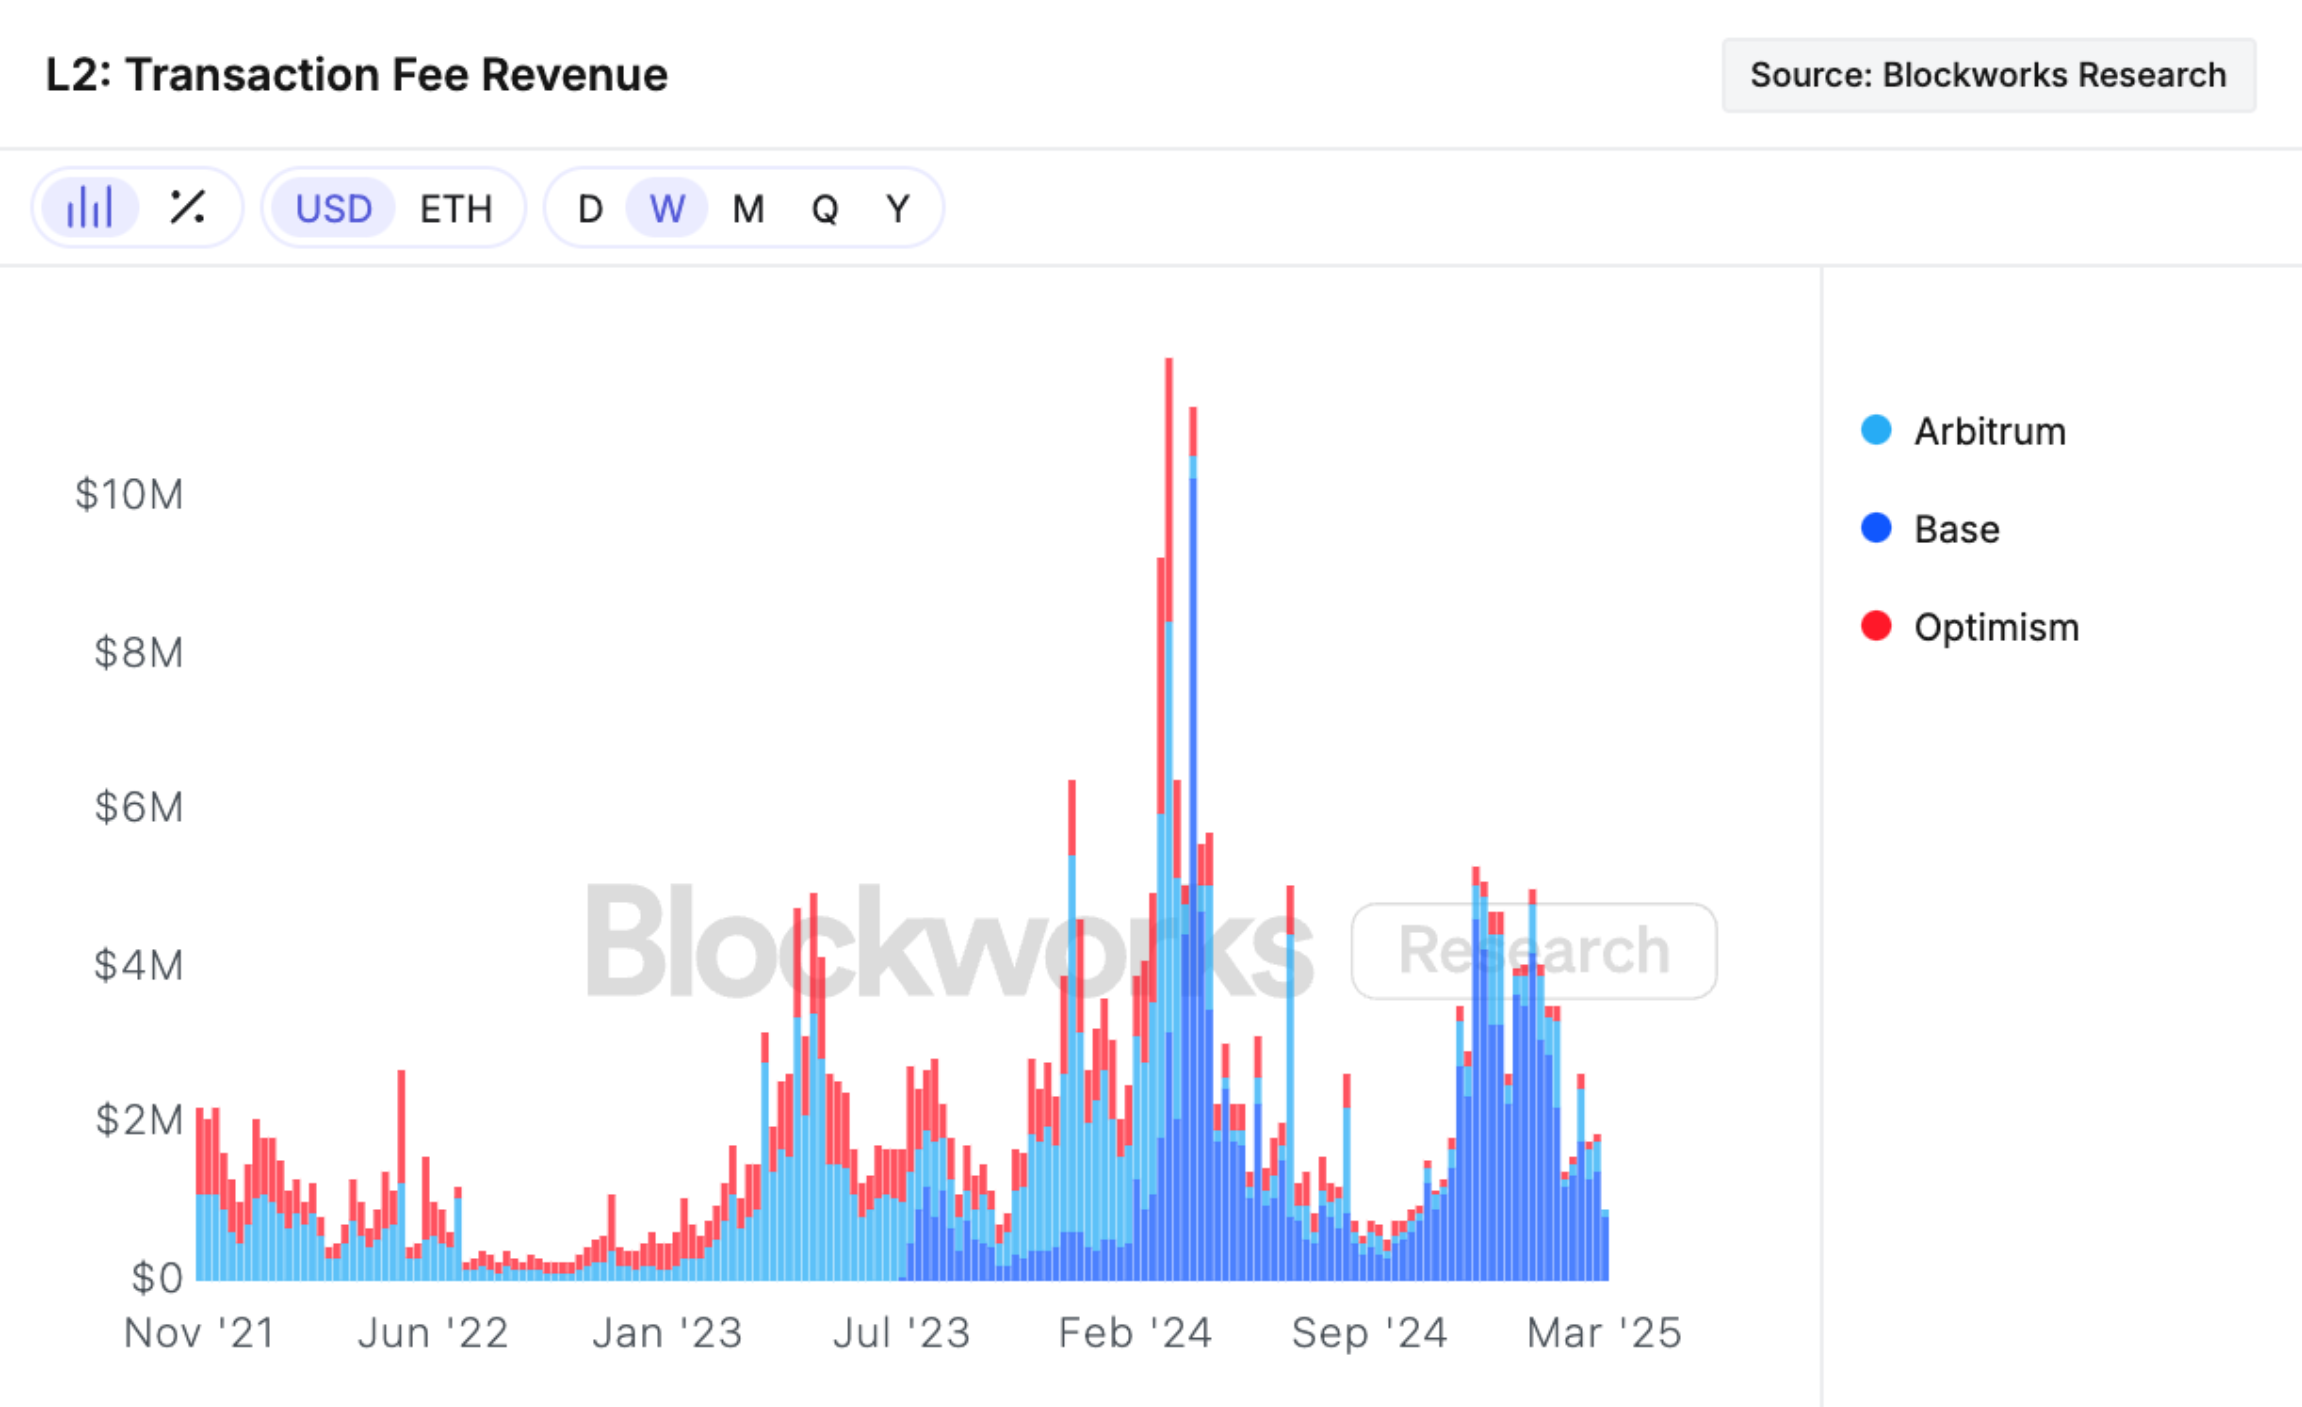Click the Source: Blockworks Research button

click(x=1988, y=75)
